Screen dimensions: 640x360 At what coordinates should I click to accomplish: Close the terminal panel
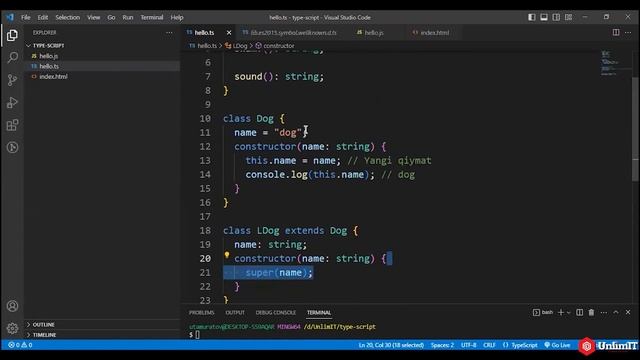click(628, 312)
